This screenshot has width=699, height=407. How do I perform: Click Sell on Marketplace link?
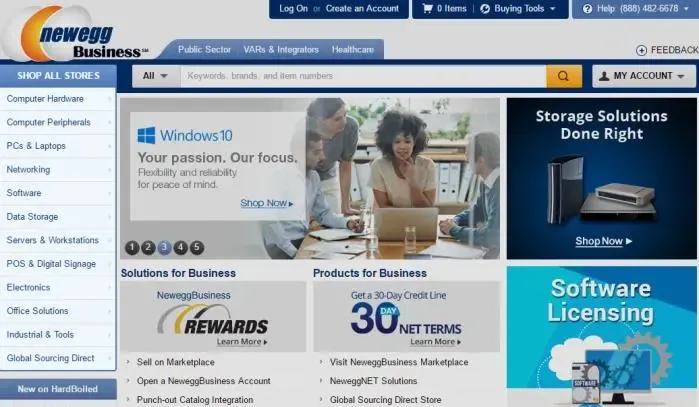(176, 362)
